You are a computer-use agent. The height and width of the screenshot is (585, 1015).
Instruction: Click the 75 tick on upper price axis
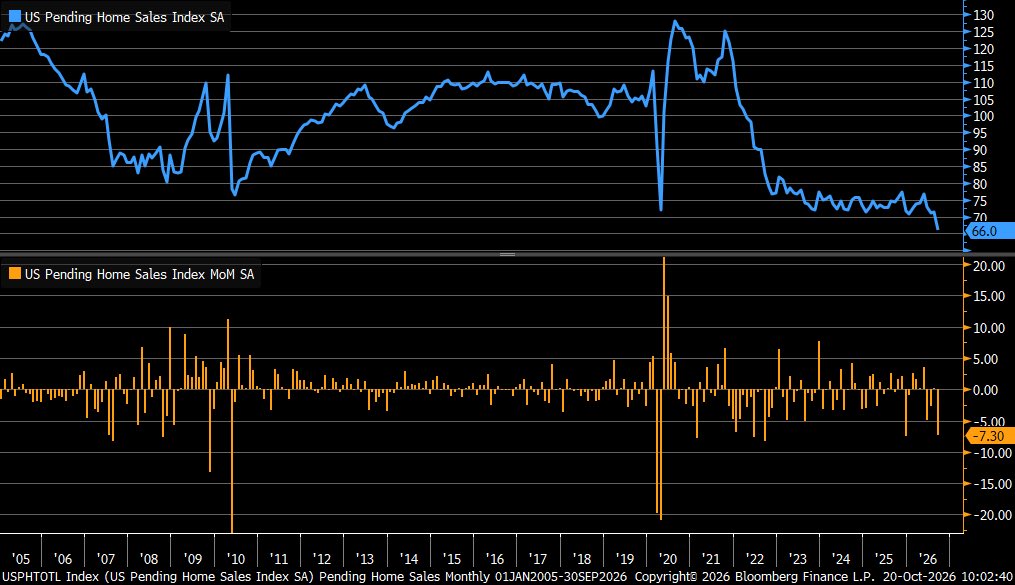coord(979,201)
